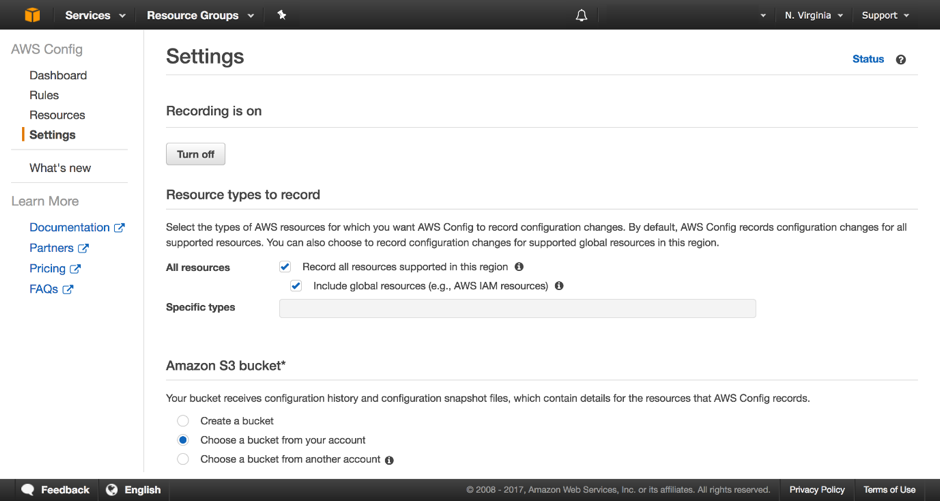Viewport: 940px width, 501px height.
Task: Select Choose a bucket from your account
Action: pos(183,440)
